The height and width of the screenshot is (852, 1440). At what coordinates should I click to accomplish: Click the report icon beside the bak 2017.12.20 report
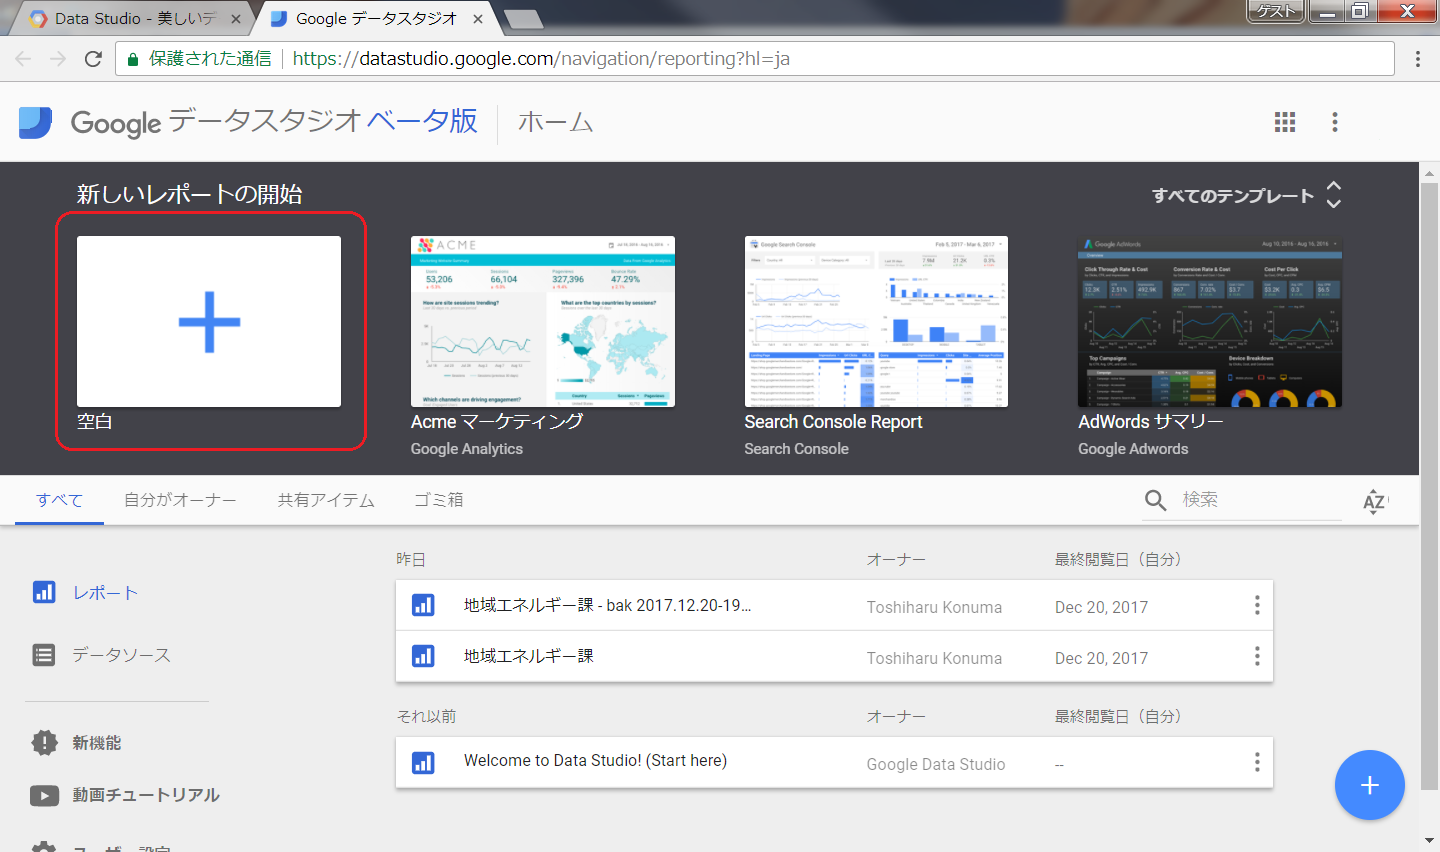(x=423, y=605)
